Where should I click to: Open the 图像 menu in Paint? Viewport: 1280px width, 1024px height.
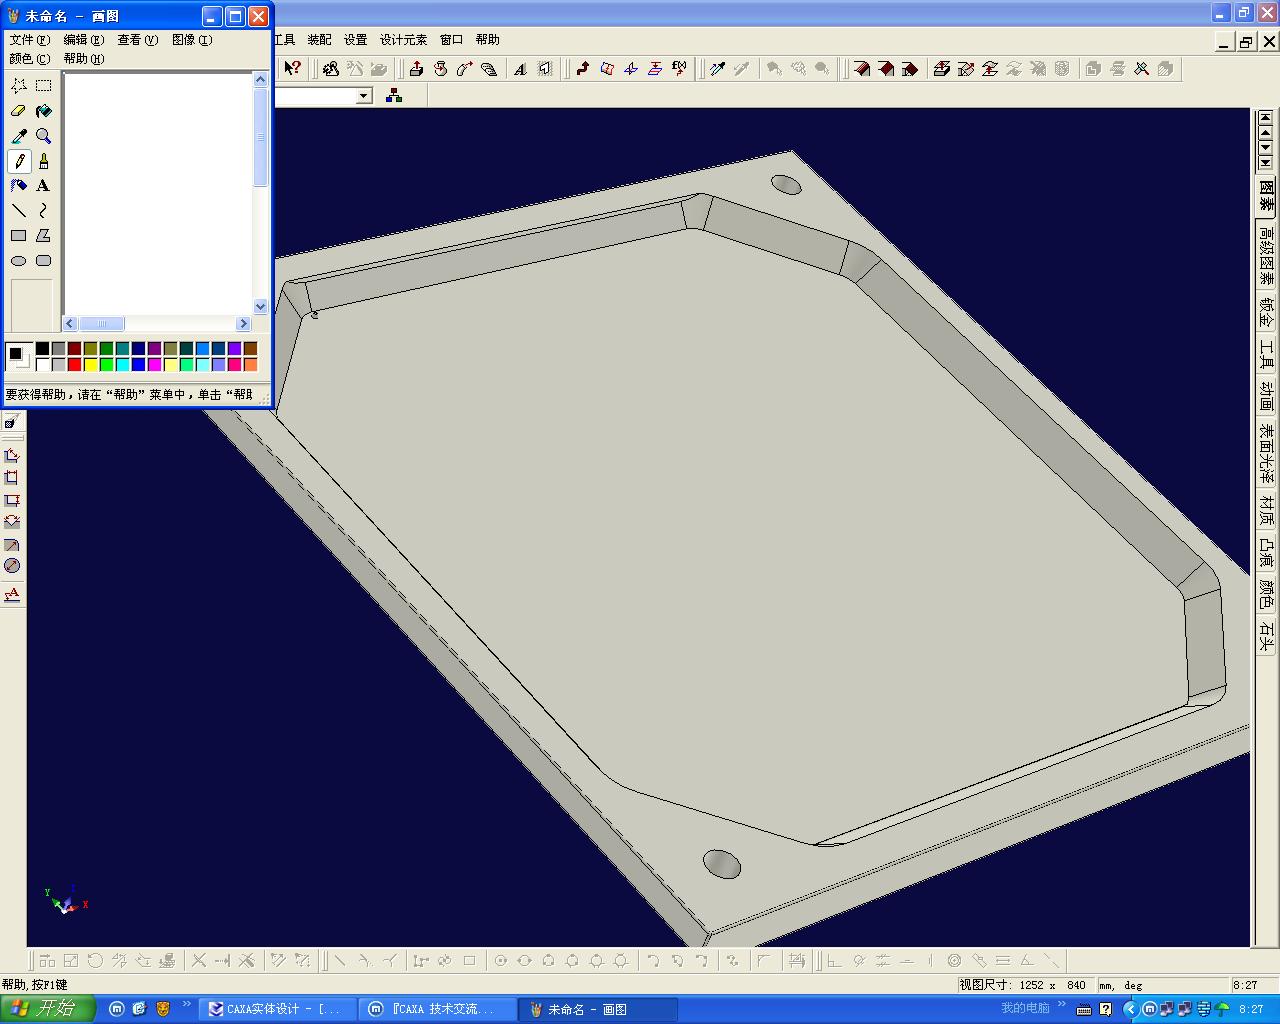pyautogui.click(x=191, y=40)
